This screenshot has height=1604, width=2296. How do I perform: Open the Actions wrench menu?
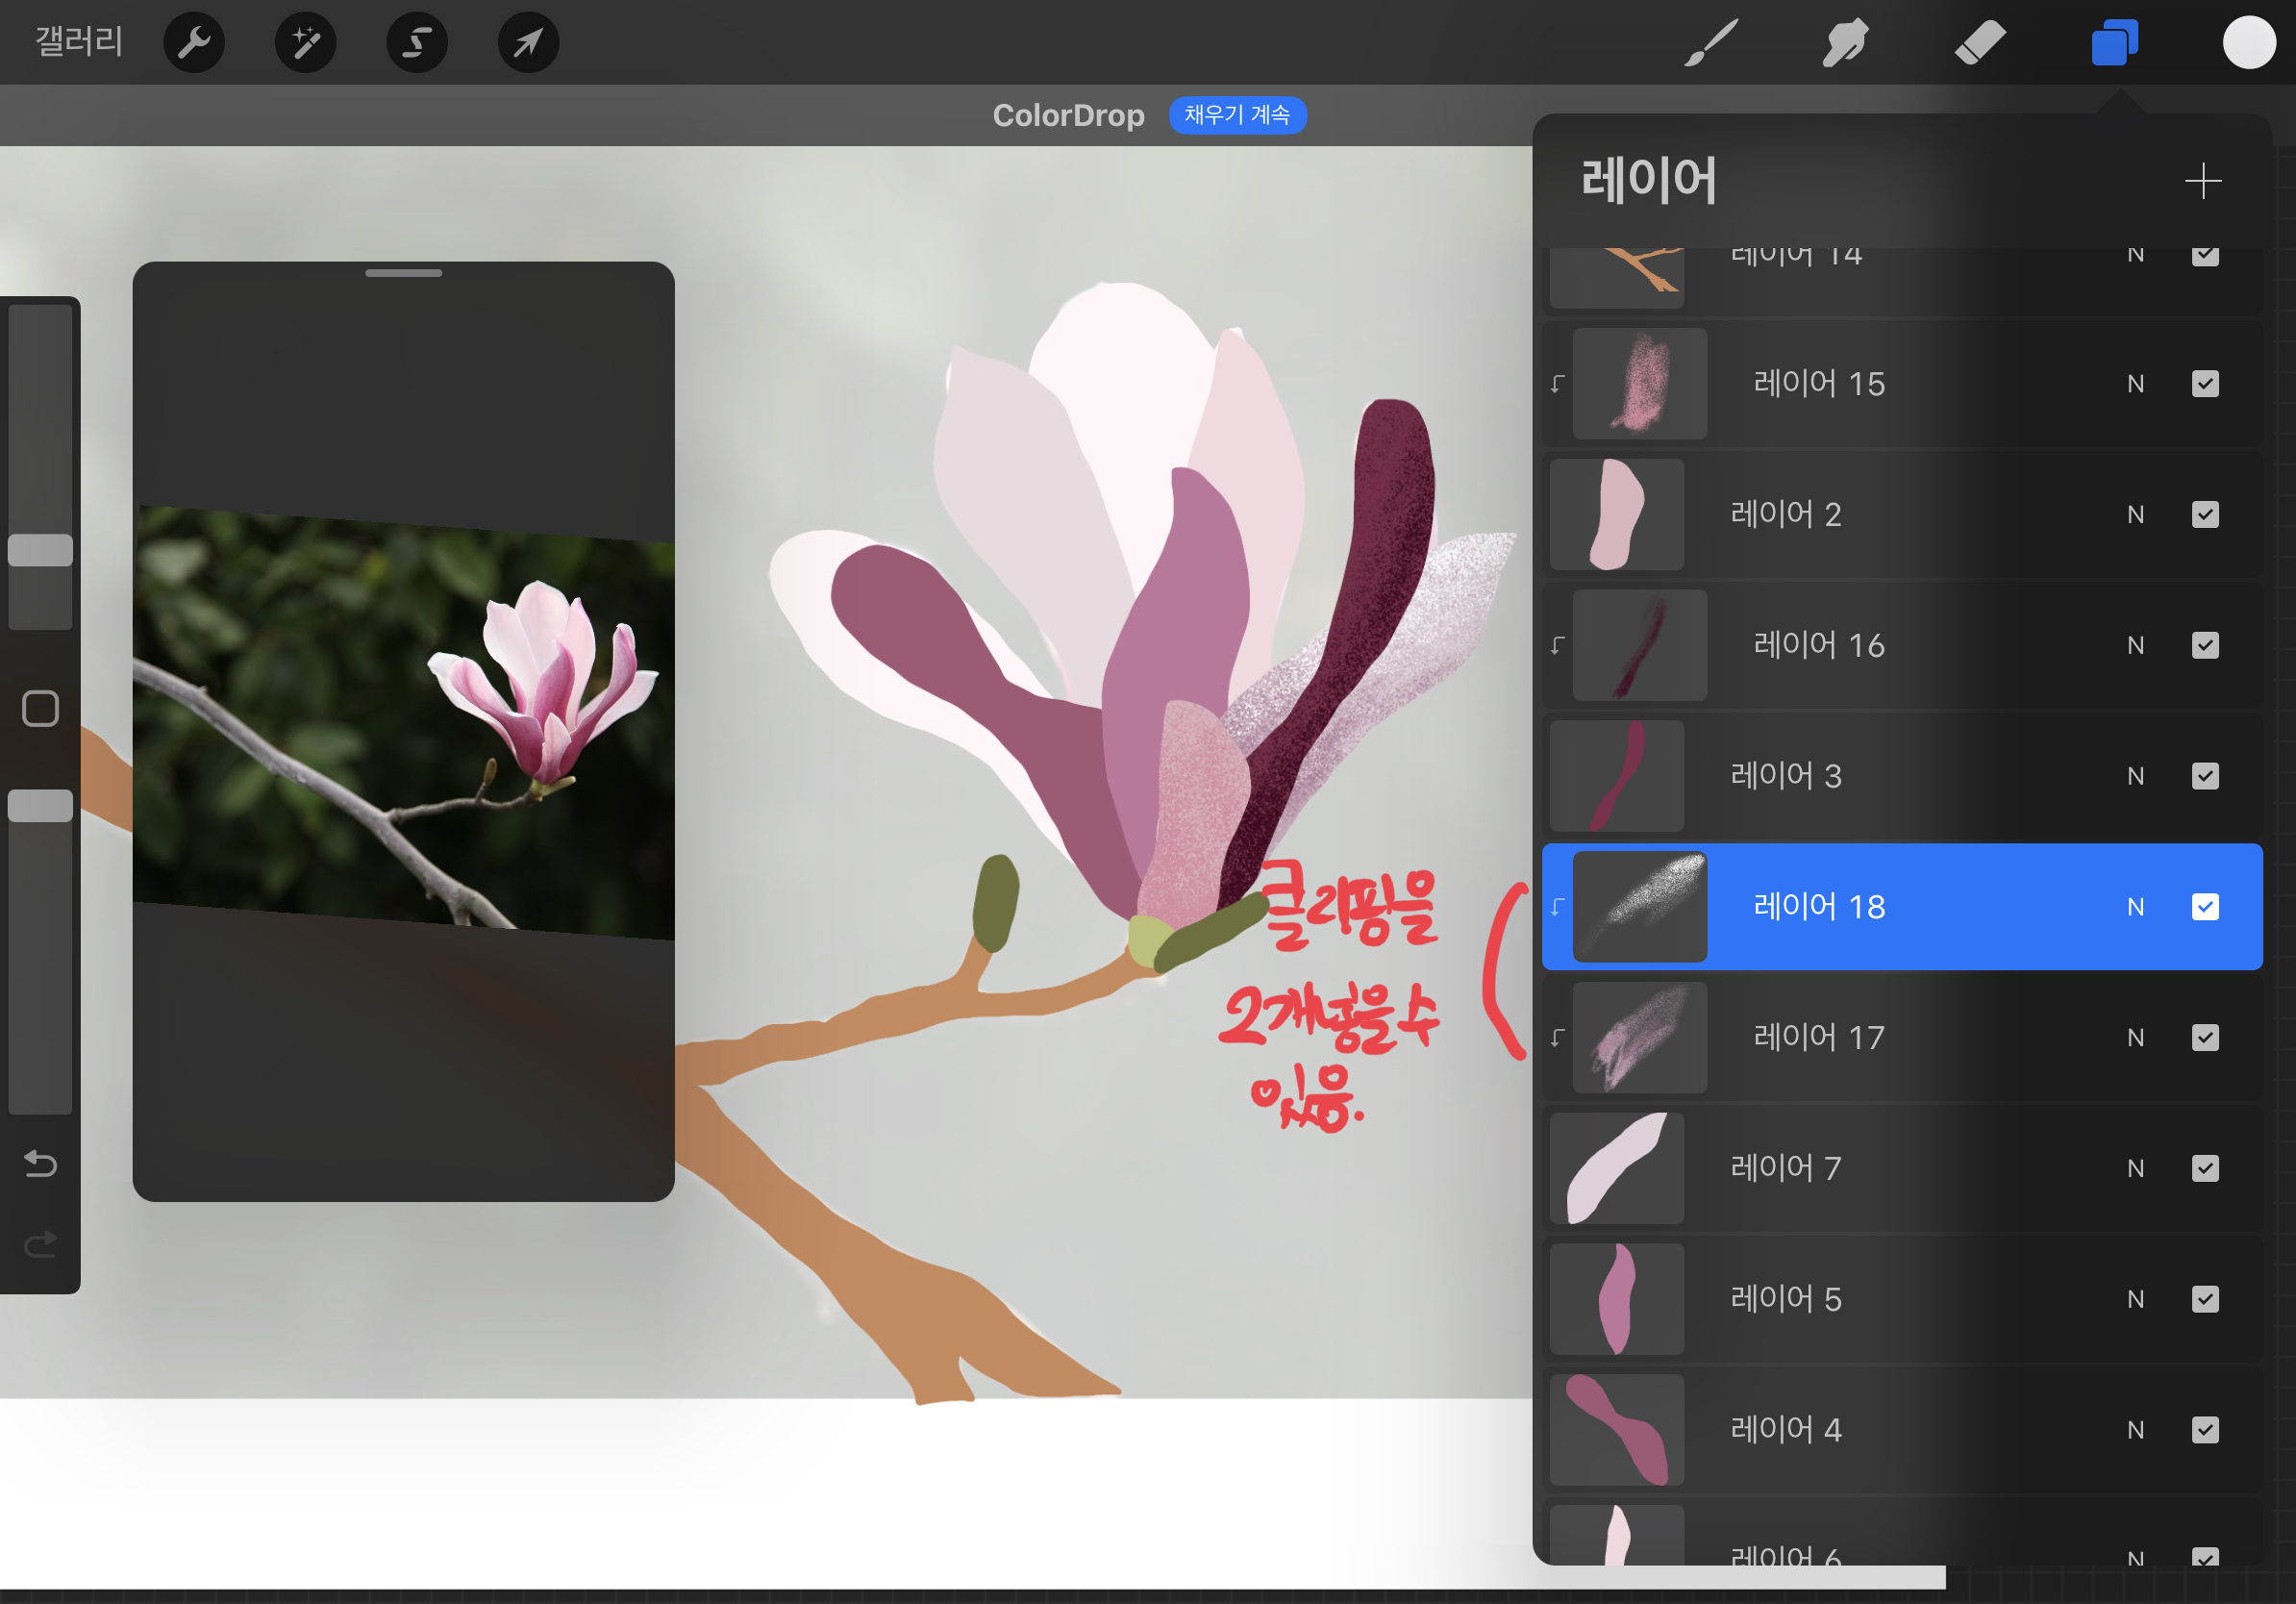(x=194, y=43)
